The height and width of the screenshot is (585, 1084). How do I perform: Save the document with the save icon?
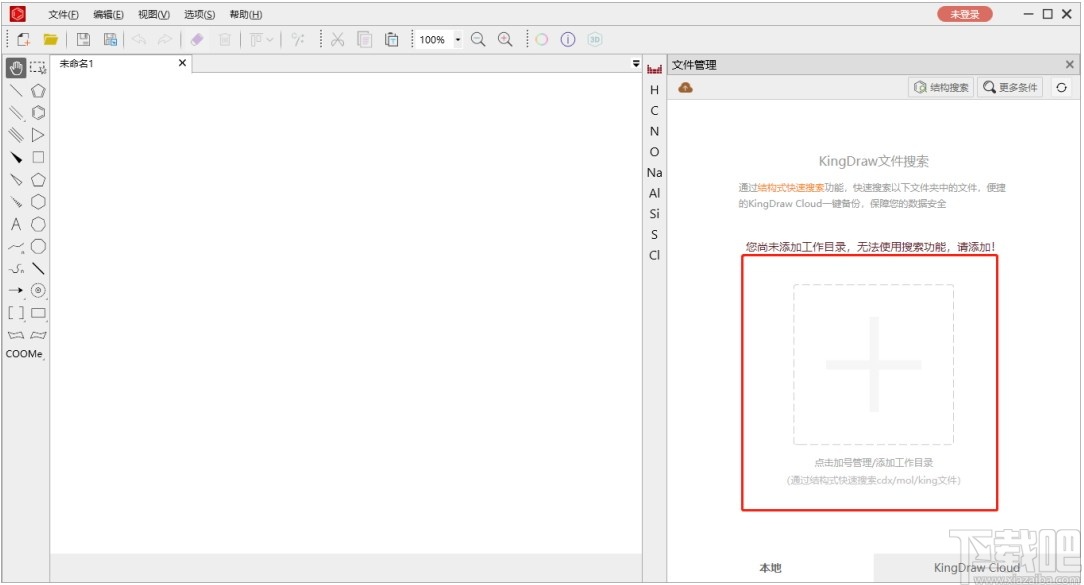tap(82, 39)
